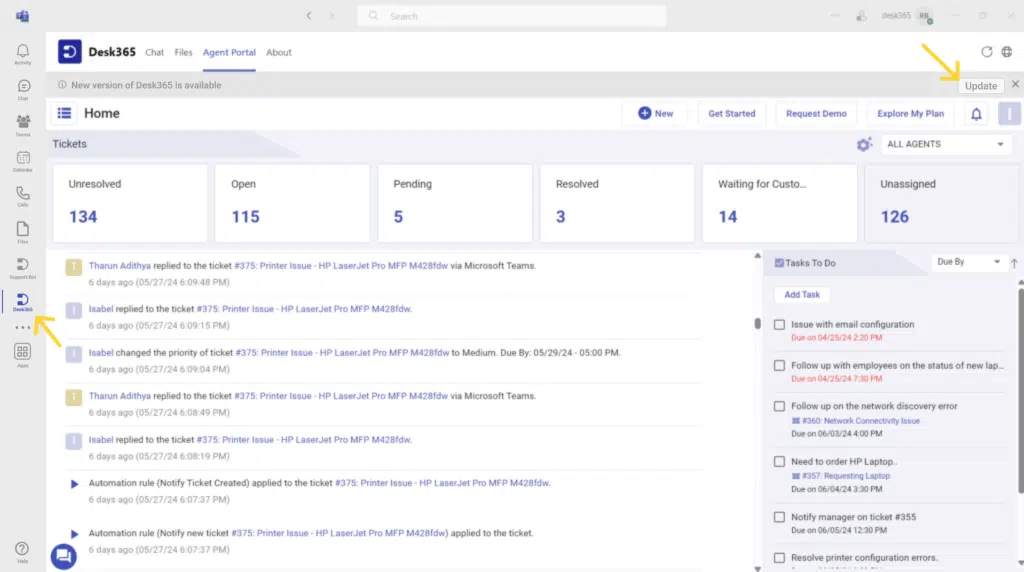Check the 'Need to order HP Laptop' task
Screen dimensions: 1024x572
780,461
